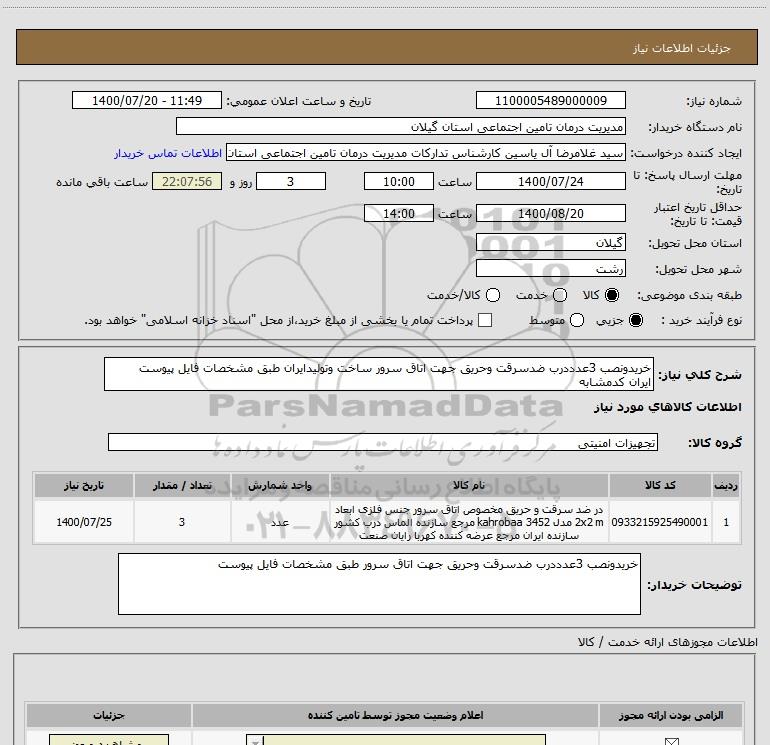
Task: Click the unit cell عدد
Action: point(280,522)
